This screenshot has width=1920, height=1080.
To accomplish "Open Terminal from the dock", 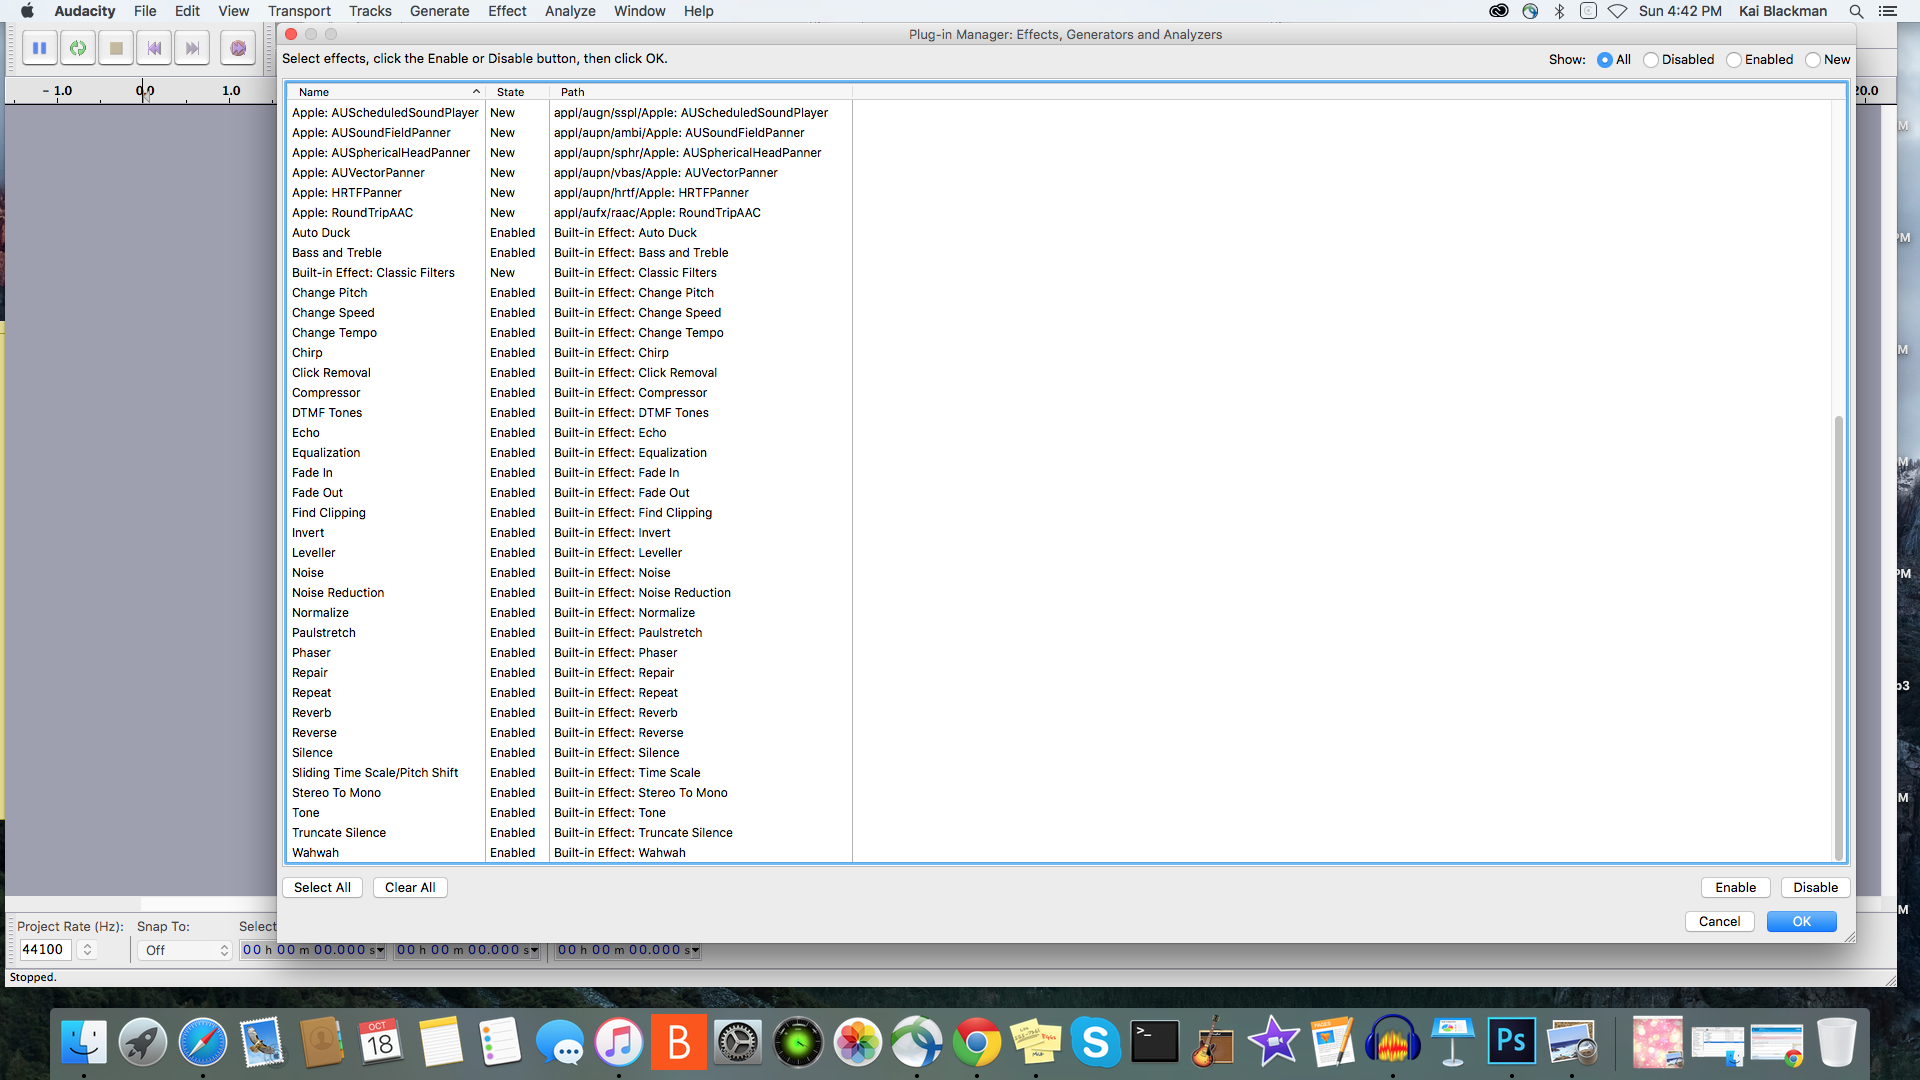I will coord(1155,1042).
